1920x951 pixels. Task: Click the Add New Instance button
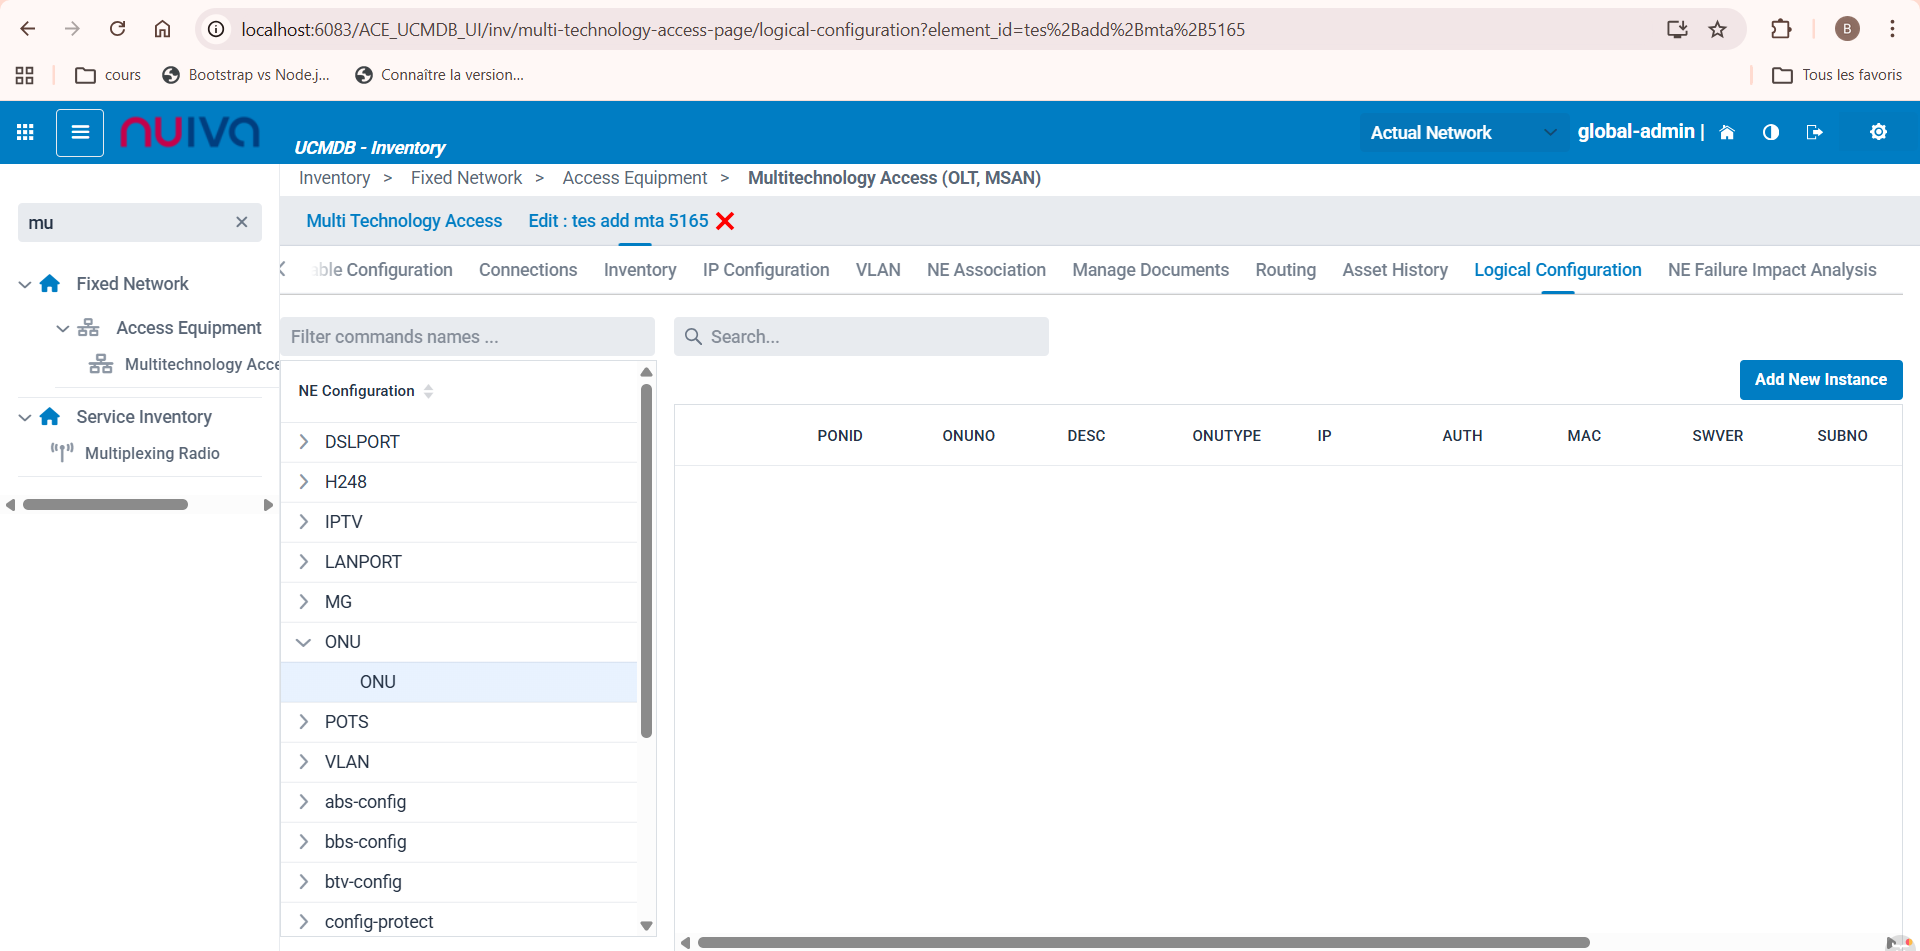tap(1820, 380)
